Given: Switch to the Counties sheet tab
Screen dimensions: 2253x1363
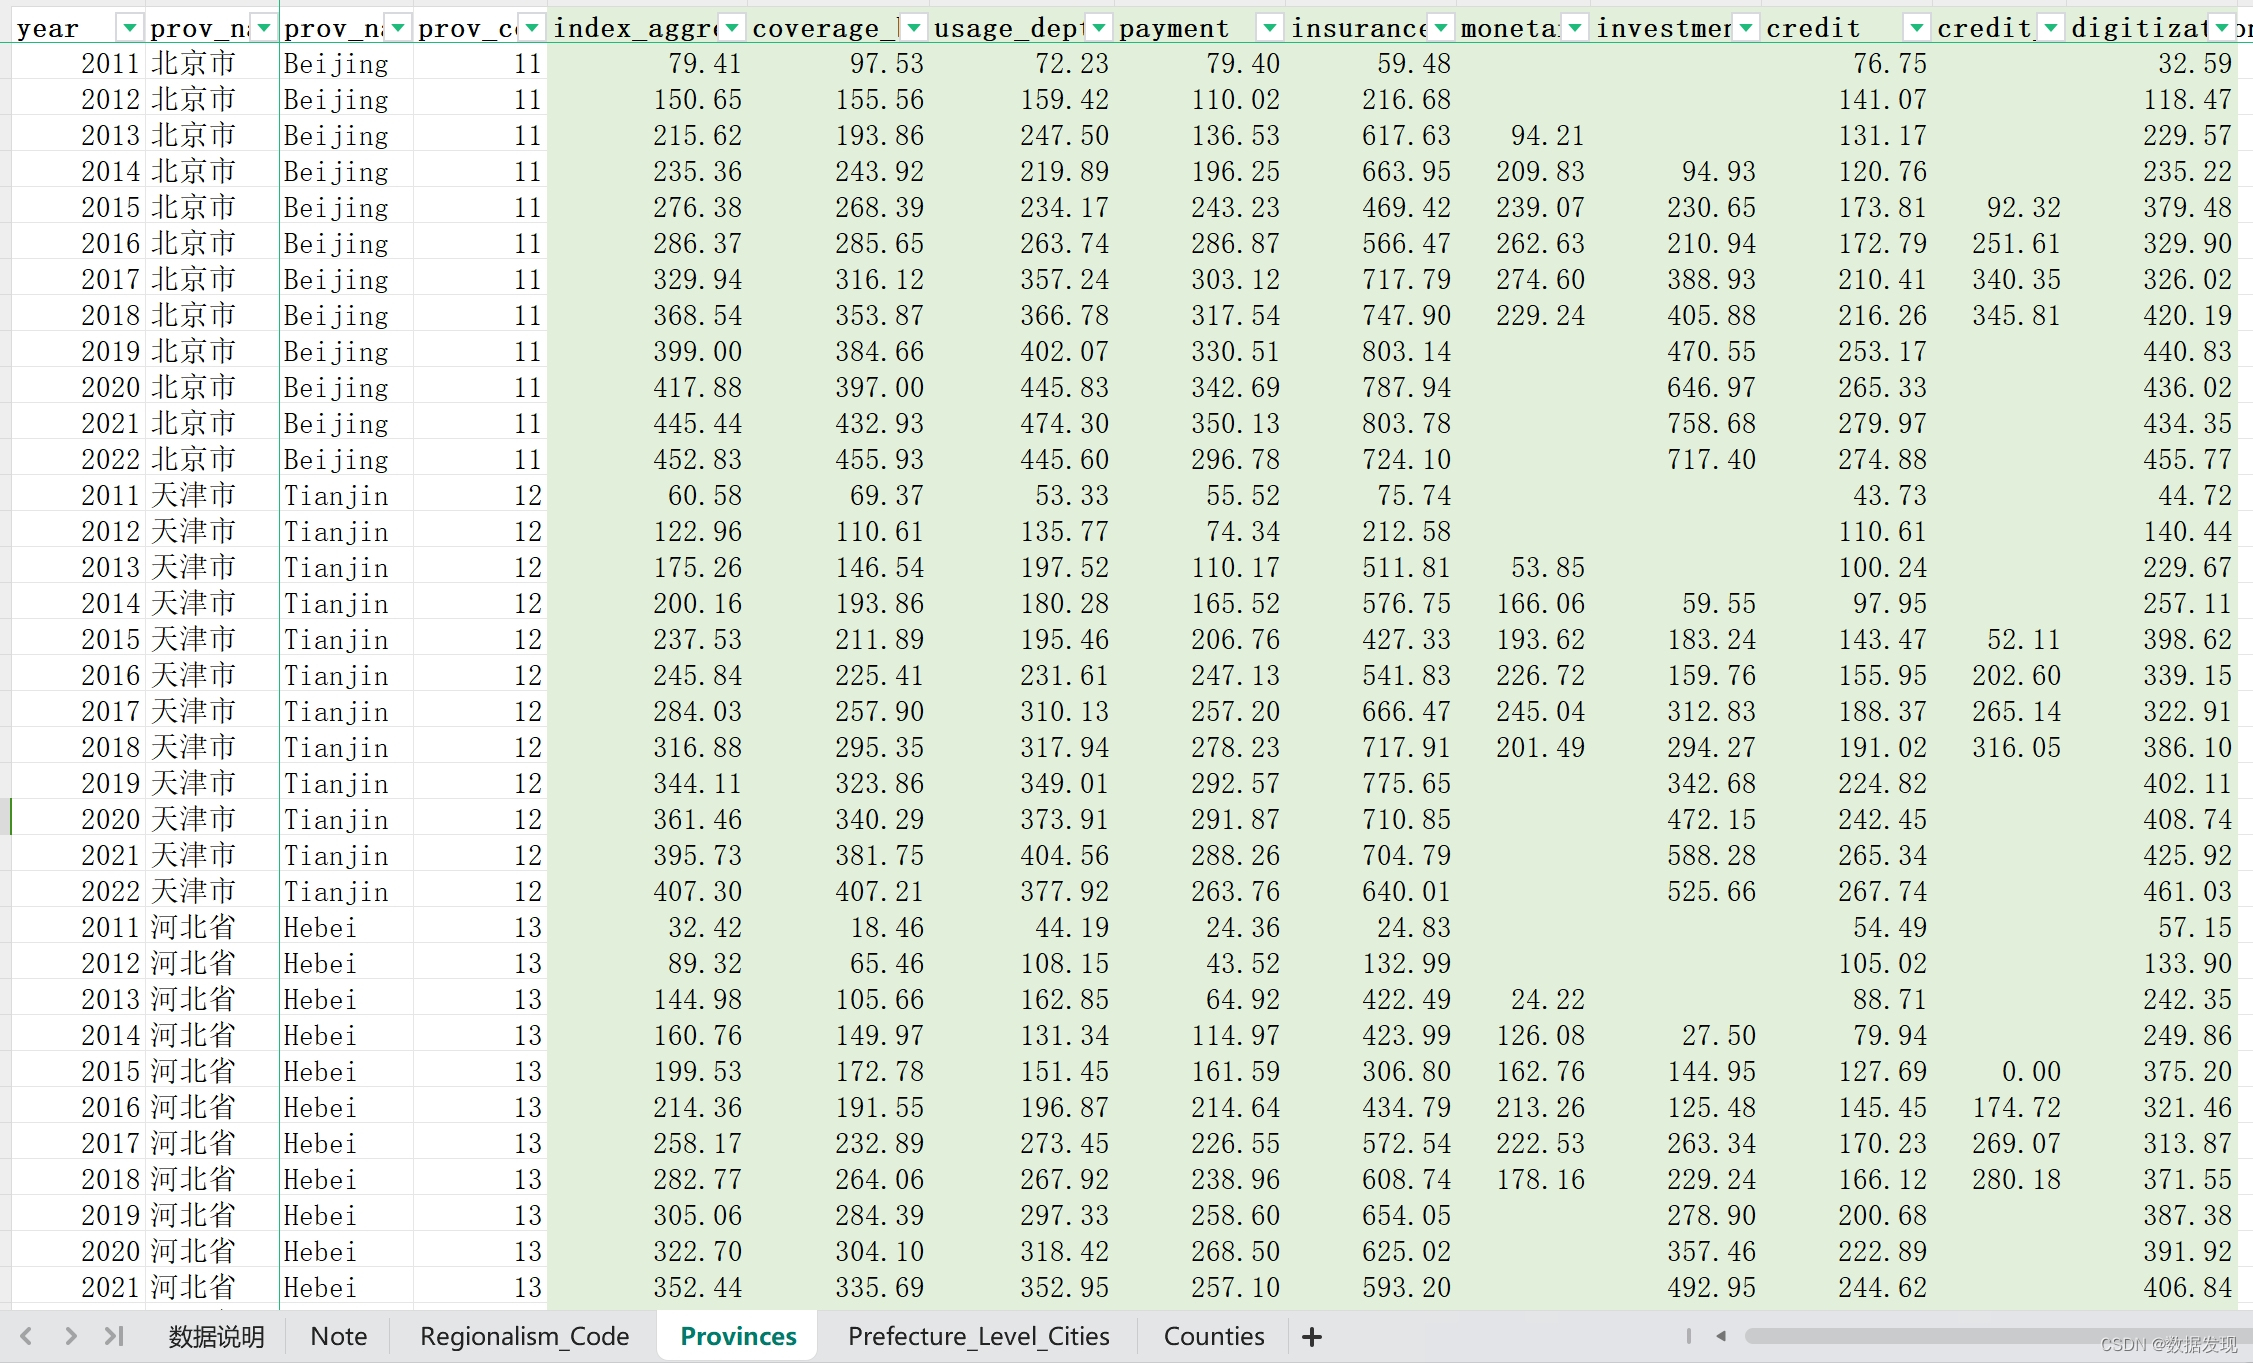Looking at the screenshot, I should (x=1214, y=1337).
